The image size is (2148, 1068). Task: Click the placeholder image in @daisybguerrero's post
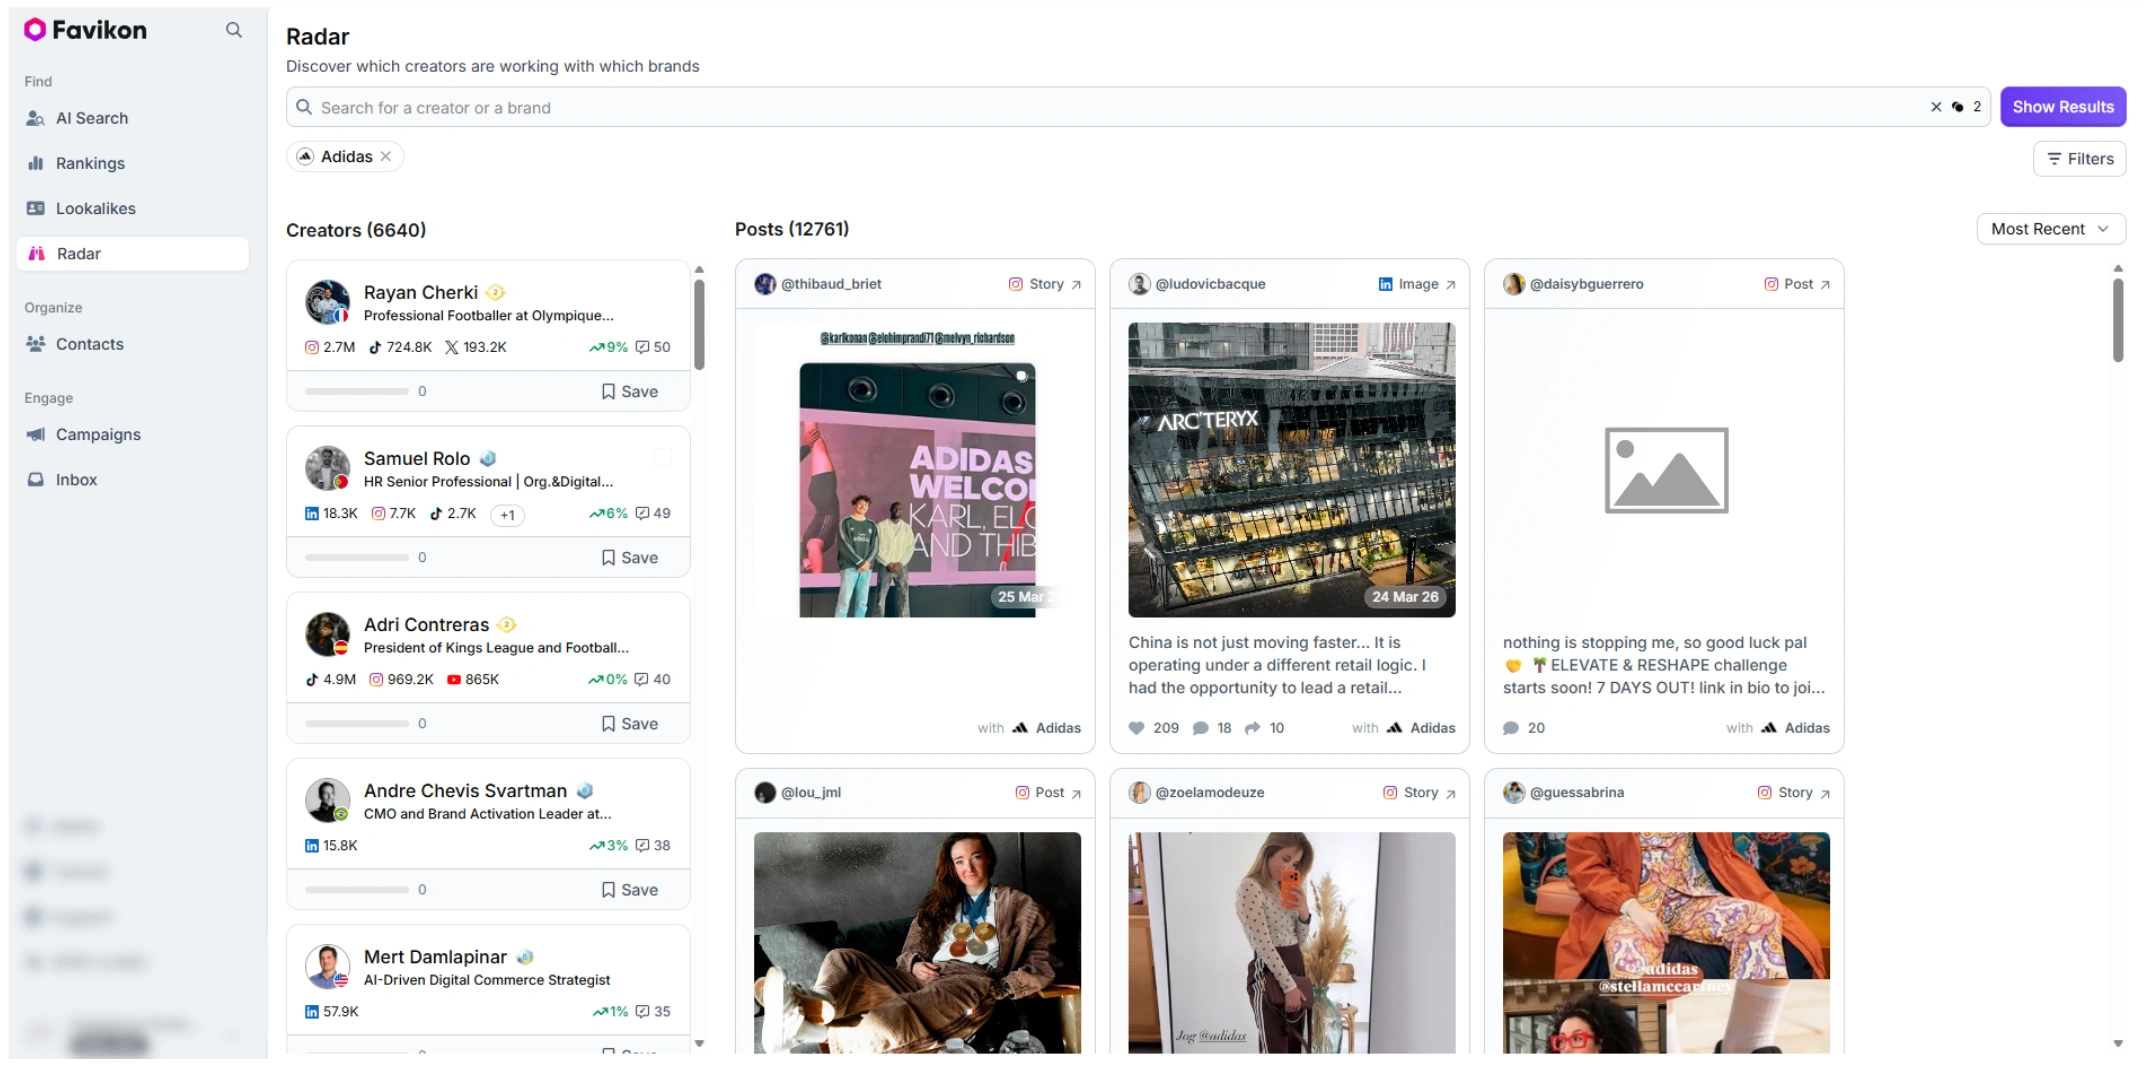[1667, 471]
